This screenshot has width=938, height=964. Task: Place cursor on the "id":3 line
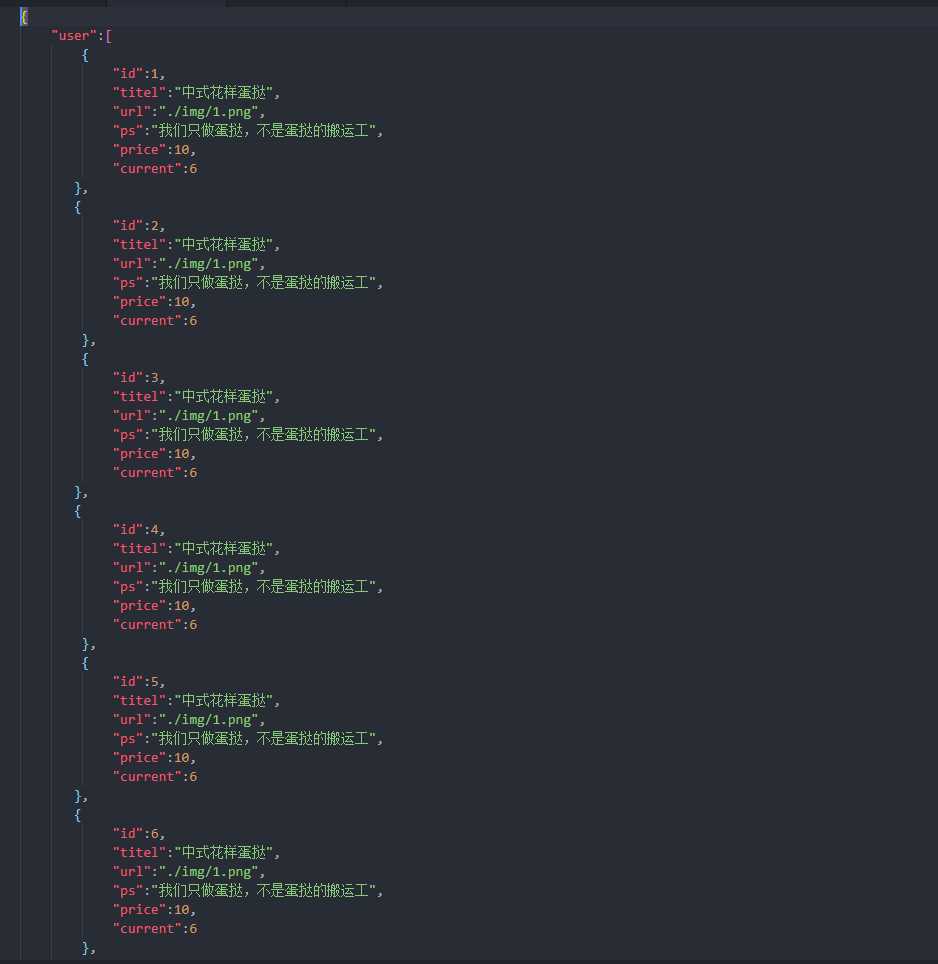(139, 377)
